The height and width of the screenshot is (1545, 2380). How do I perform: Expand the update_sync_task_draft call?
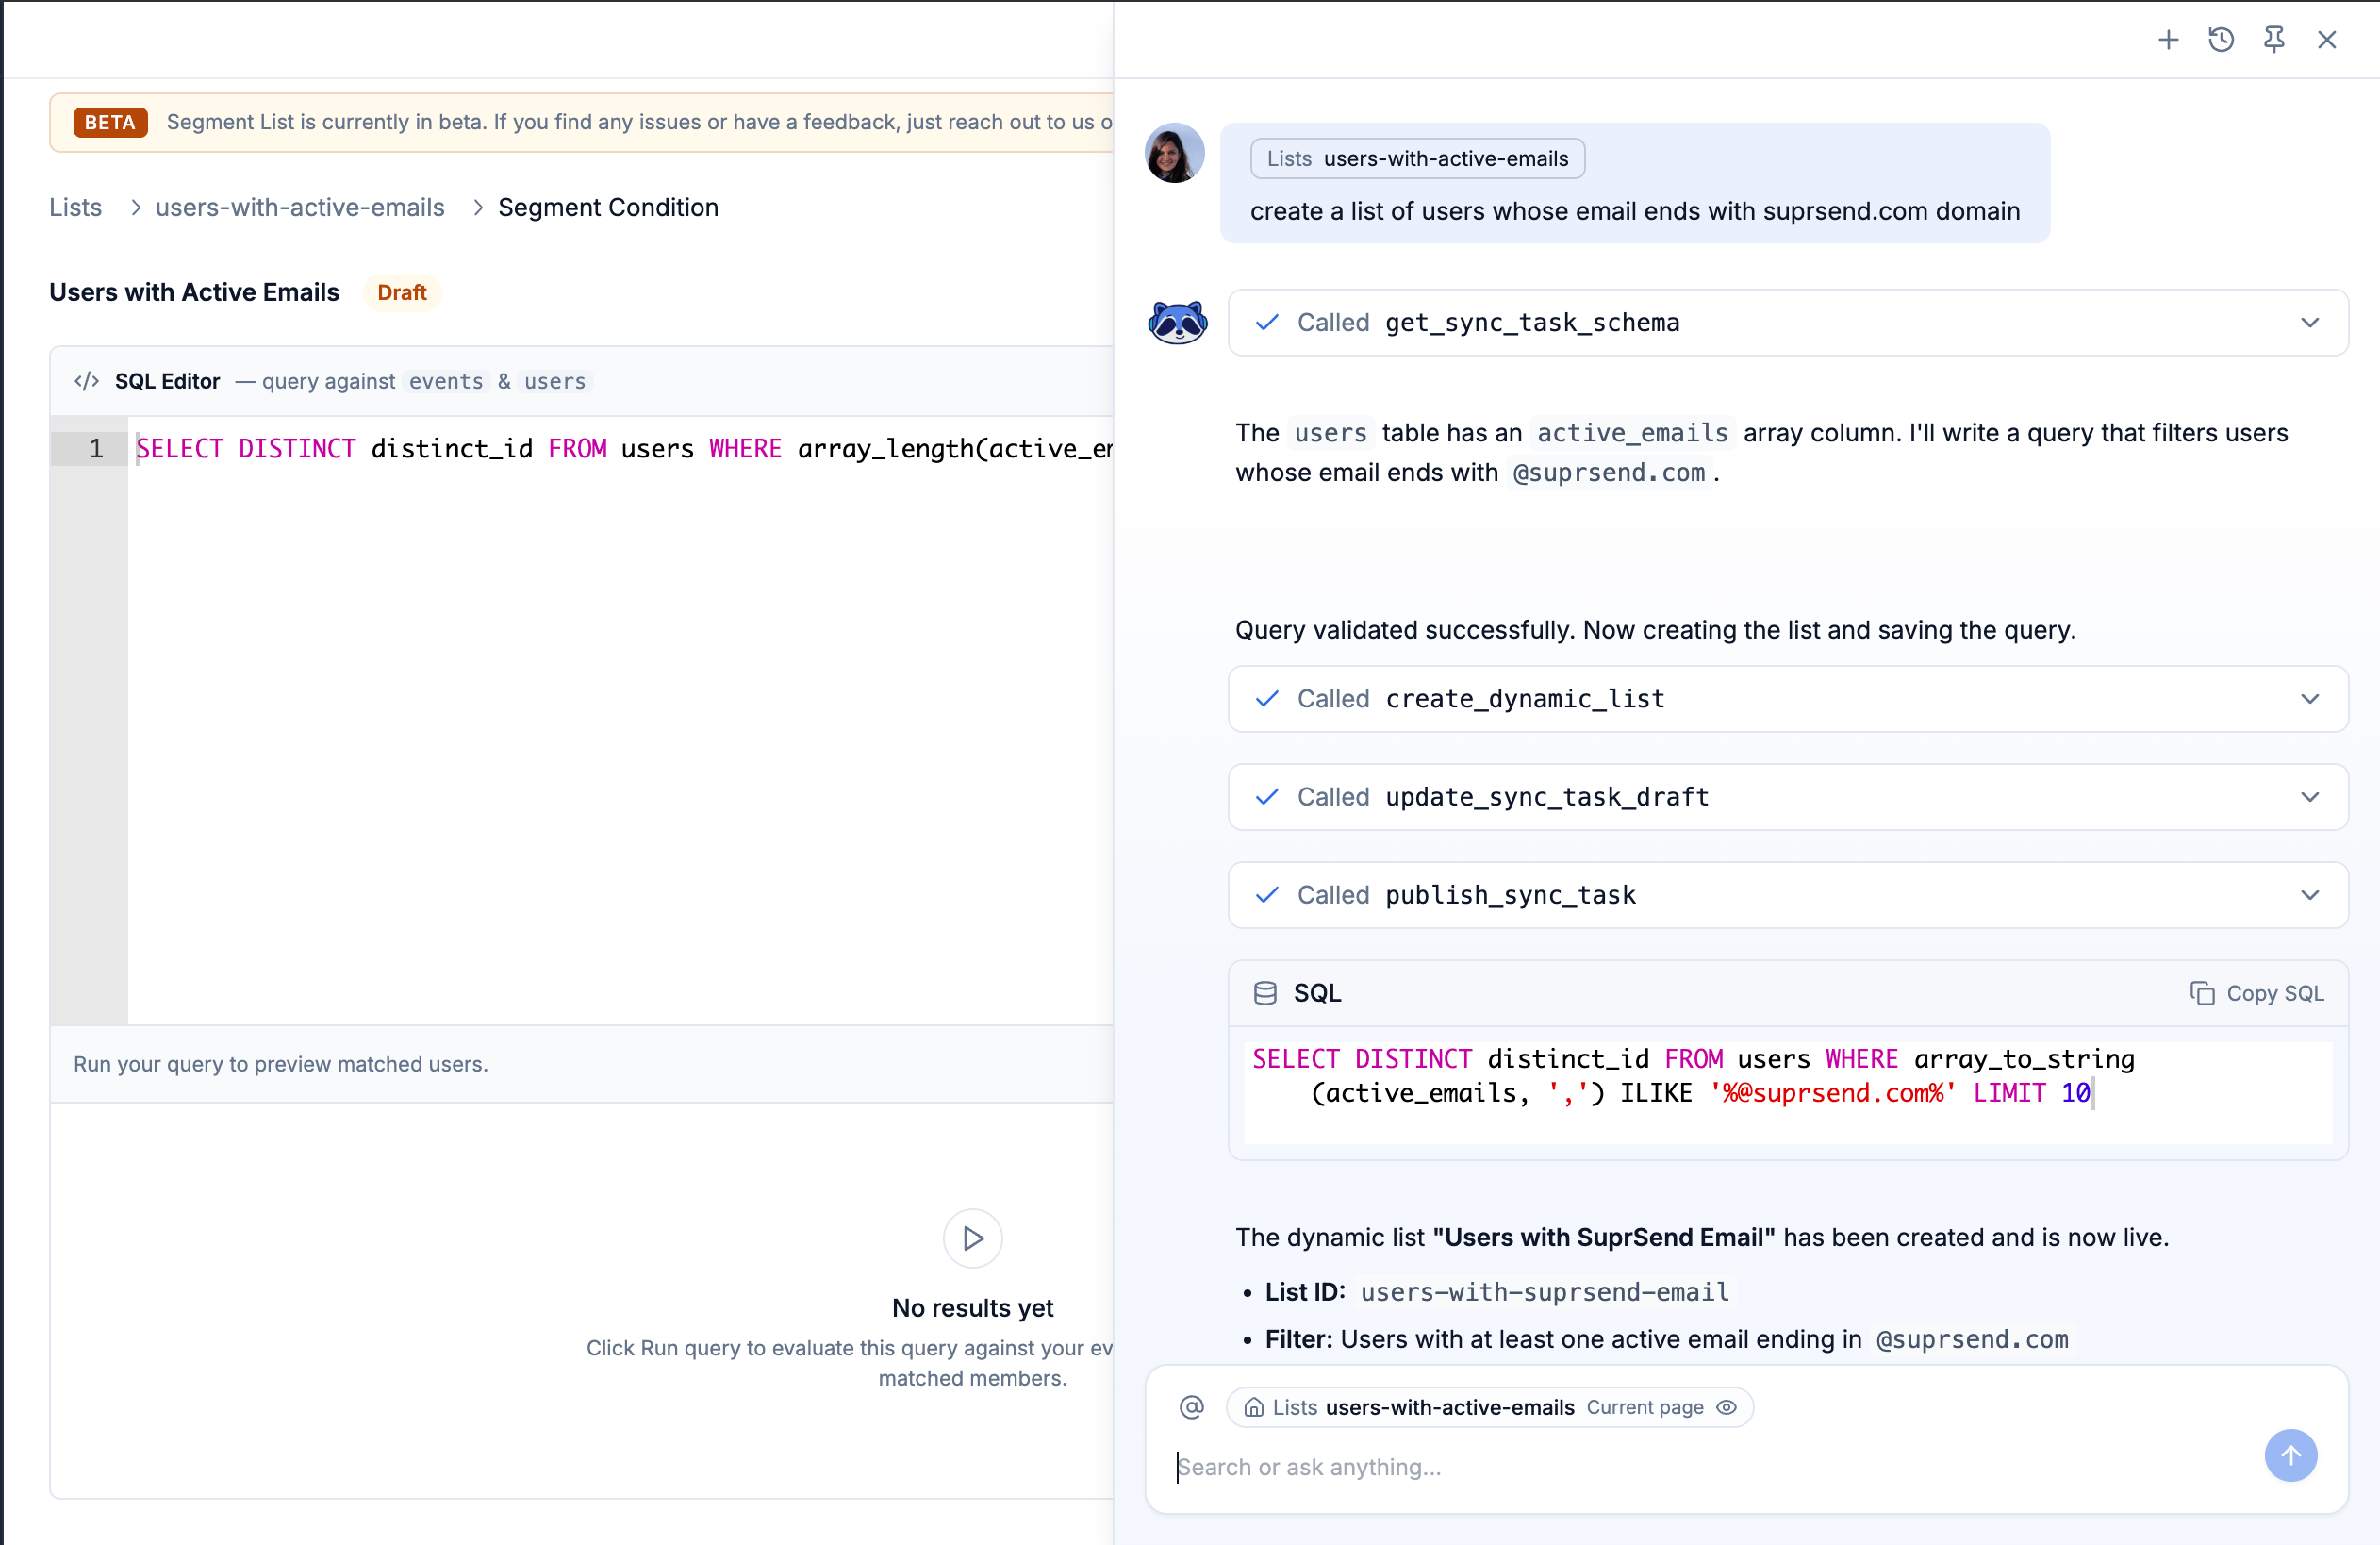[x=1788, y=797]
